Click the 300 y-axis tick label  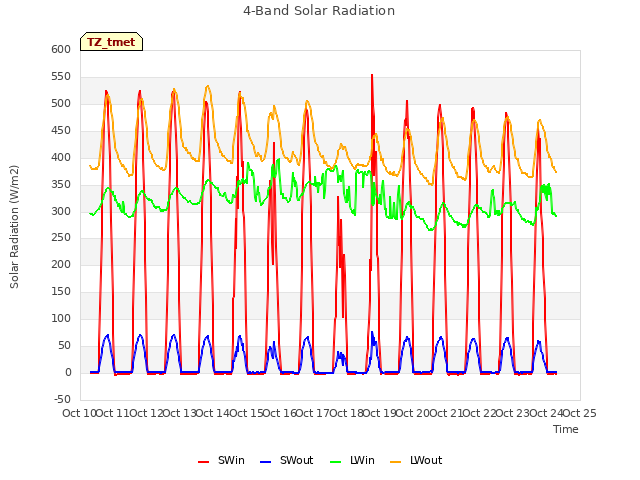click(x=61, y=211)
